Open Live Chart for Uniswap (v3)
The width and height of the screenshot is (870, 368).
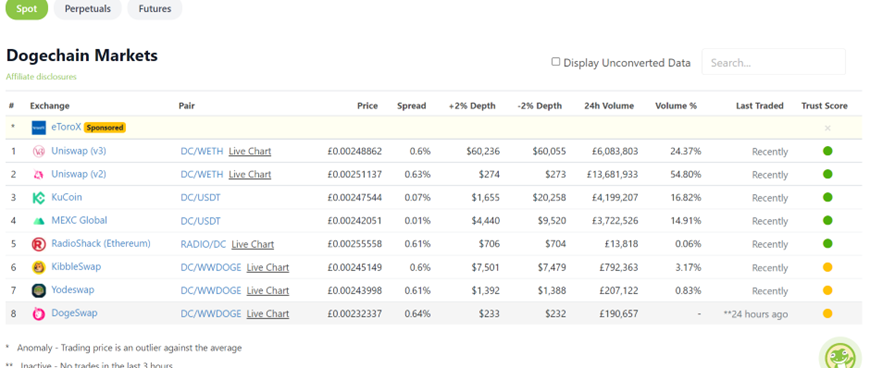(x=250, y=151)
